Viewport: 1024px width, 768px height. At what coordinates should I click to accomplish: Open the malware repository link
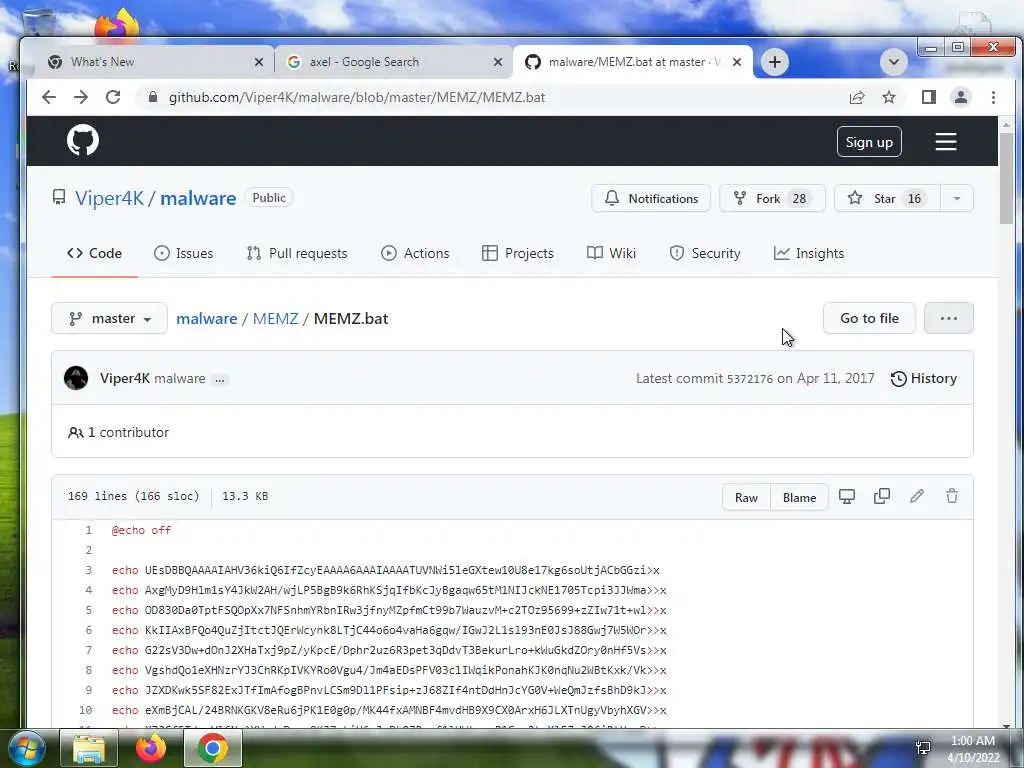click(198, 198)
